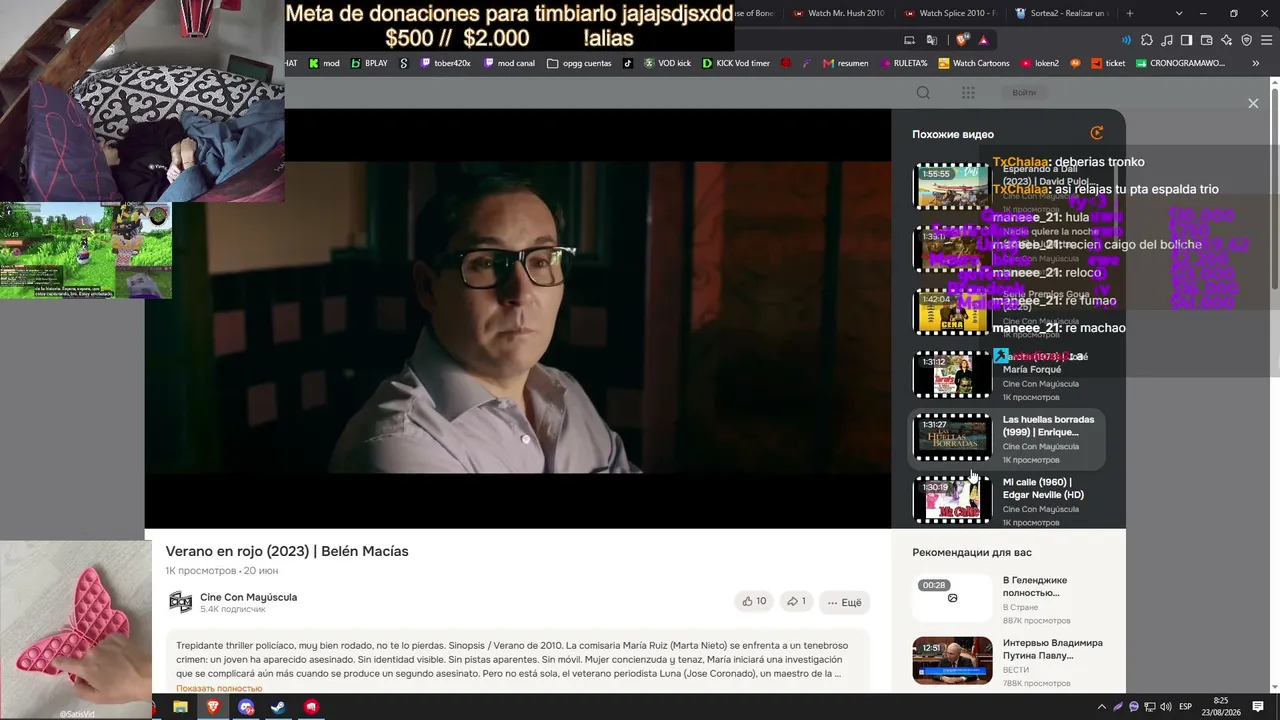The height and width of the screenshot is (720, 1280).
Task: Open the media playlist music-note icon
Action: coord(1167,40)
